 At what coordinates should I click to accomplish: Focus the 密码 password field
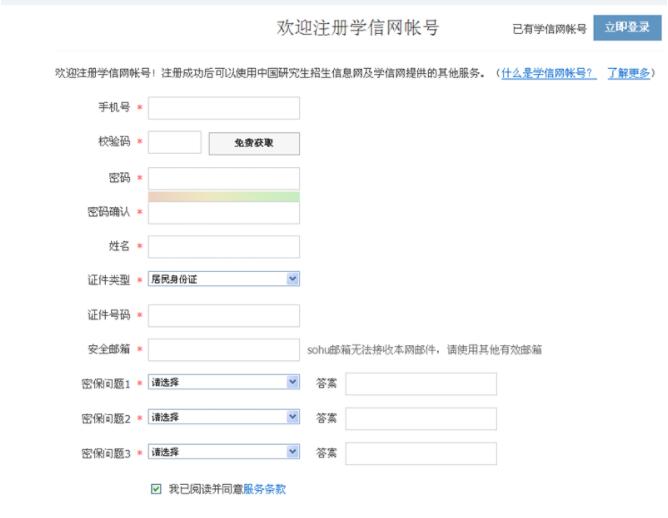(x=224, y=178)
